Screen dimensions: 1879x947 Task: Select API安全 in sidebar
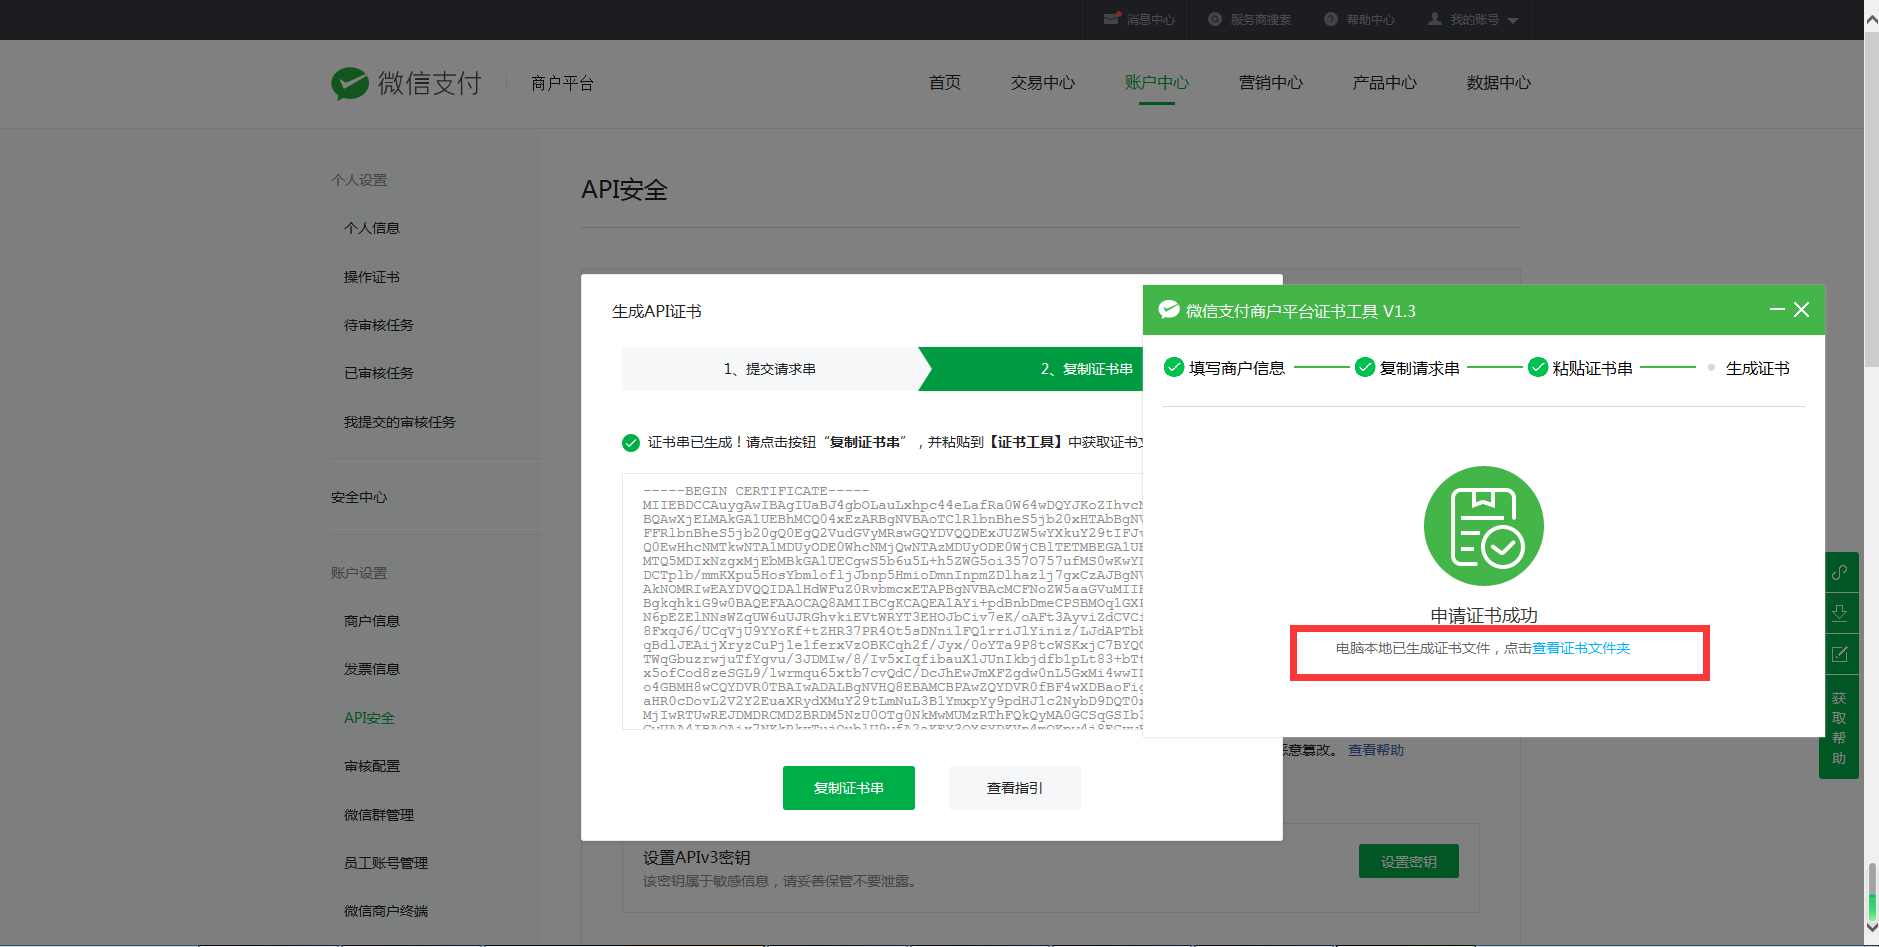click(369, 718)
